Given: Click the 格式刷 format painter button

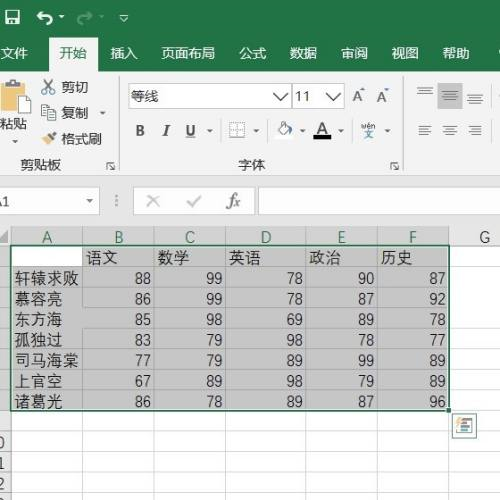Looking at the screenshot, I should pos(71,139).
